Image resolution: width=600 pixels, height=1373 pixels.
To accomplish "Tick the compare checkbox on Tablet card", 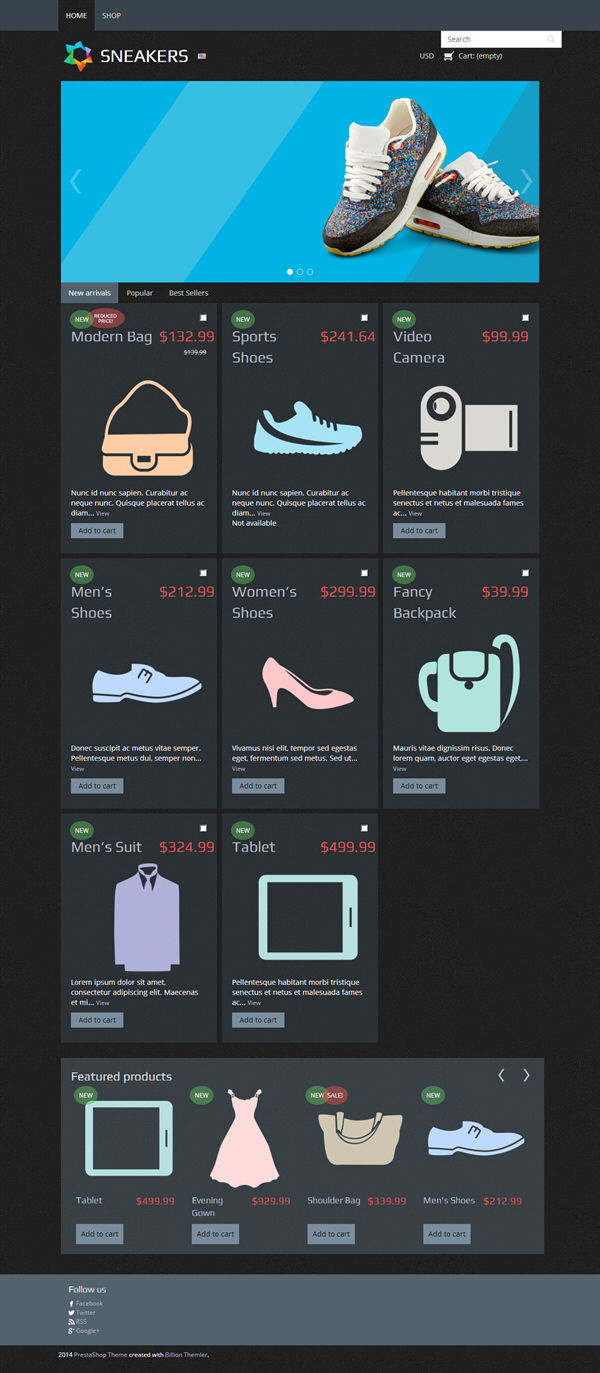I will (x=364, y=828).
